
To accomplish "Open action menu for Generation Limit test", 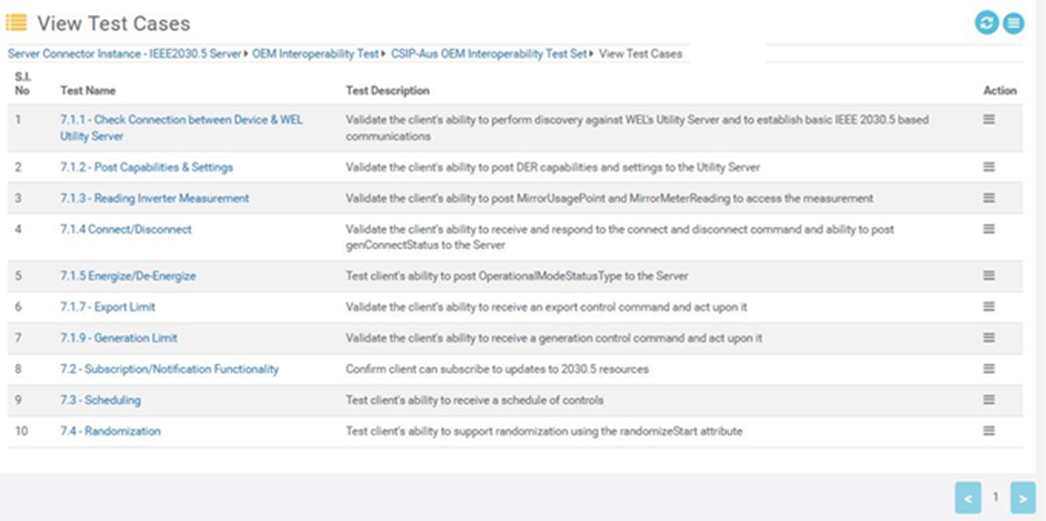I will pyautogui.click(x=989, y=338).
